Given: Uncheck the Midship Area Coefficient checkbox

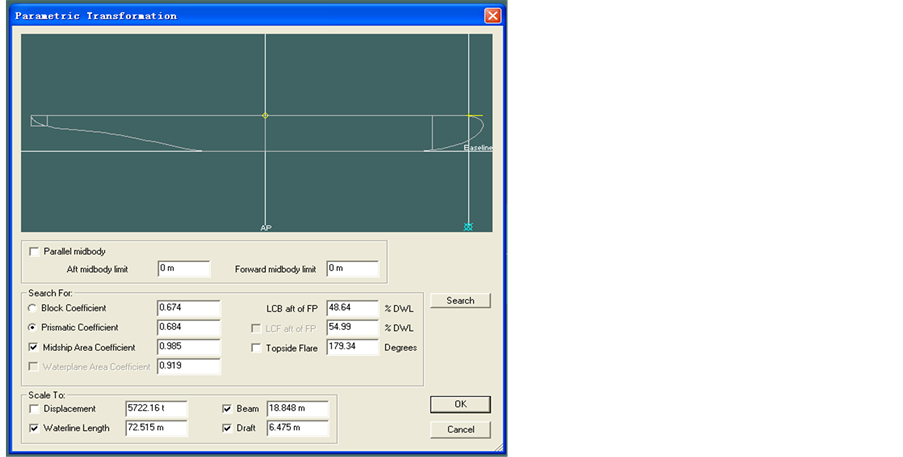Looking at the screenshot, I should click(x=35, y=347).
